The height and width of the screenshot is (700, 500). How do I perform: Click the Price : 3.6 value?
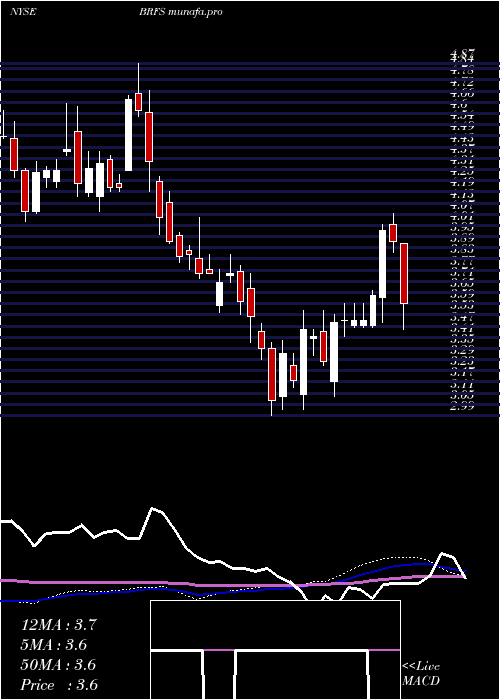click(59, 685)
